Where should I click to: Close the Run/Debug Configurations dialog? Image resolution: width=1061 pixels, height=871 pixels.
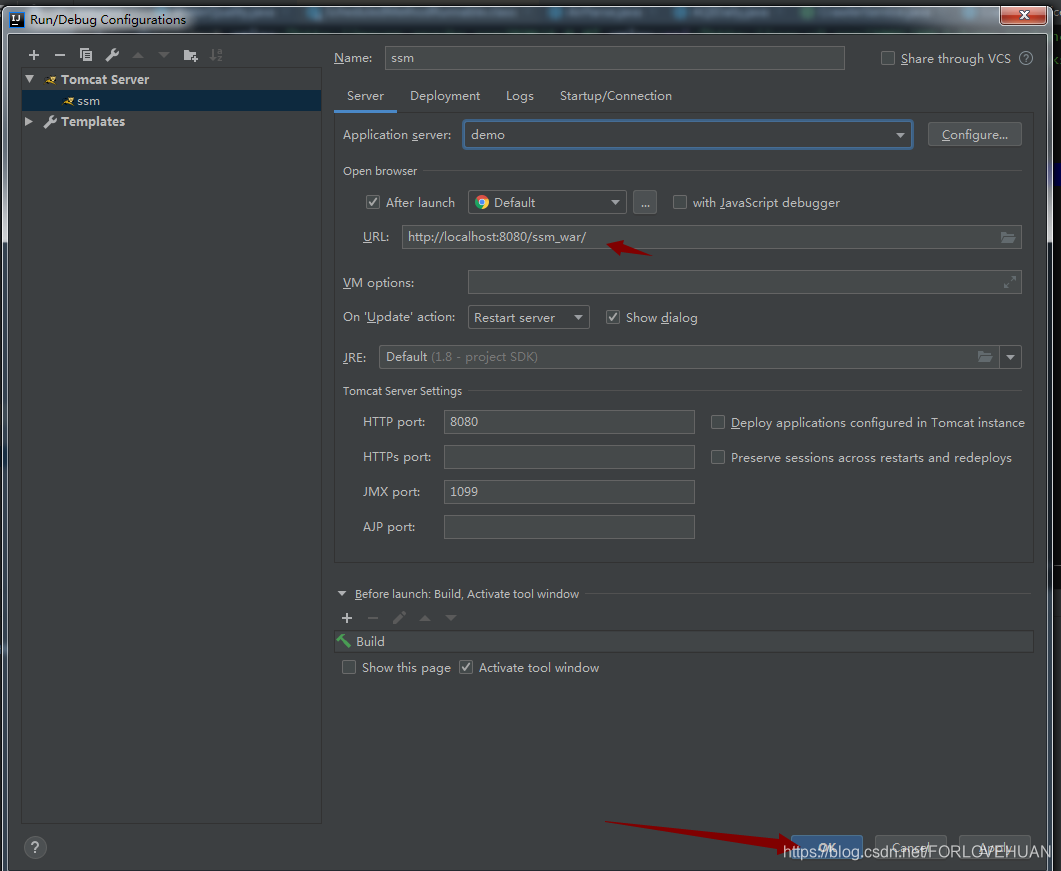point(1024,15)
